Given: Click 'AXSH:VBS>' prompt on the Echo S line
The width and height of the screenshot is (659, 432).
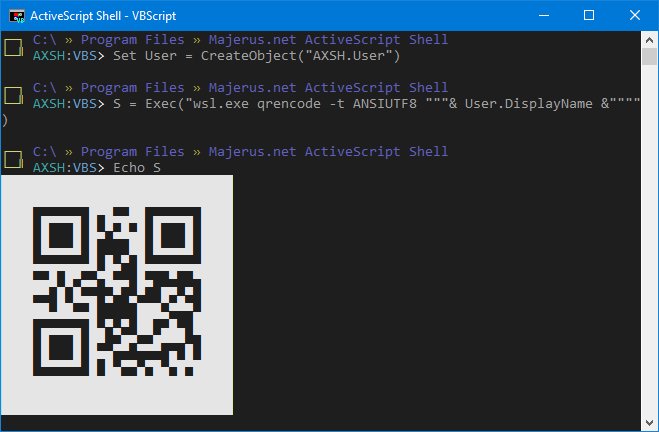Looking at the screenshot, I should 69,168.
